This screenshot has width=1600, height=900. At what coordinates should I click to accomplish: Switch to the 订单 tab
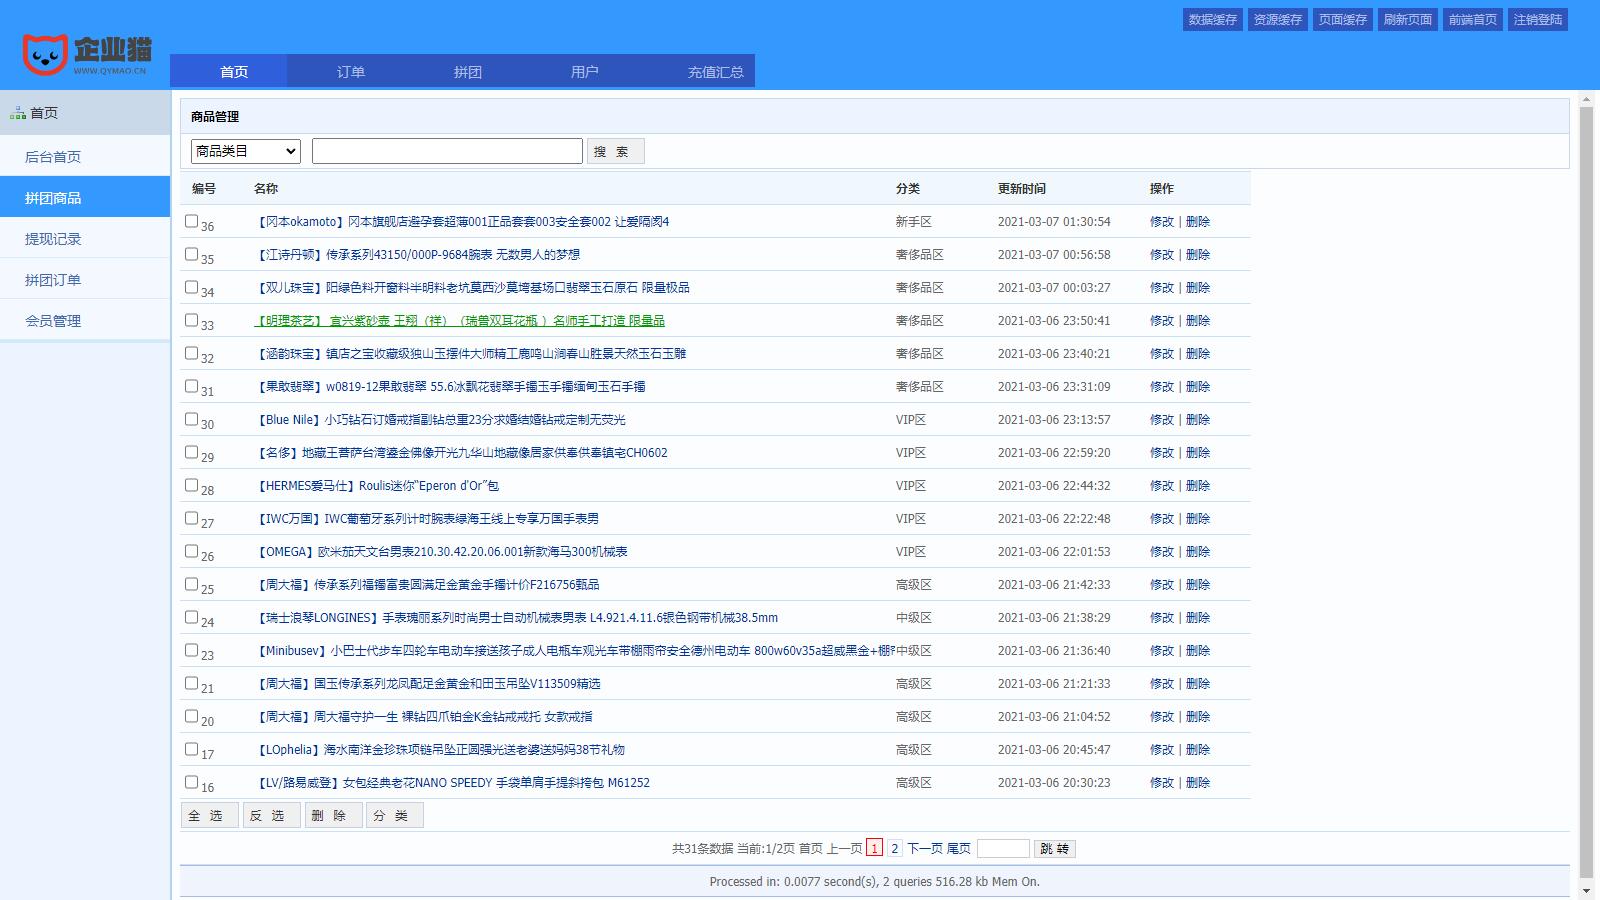pos(350,72)
